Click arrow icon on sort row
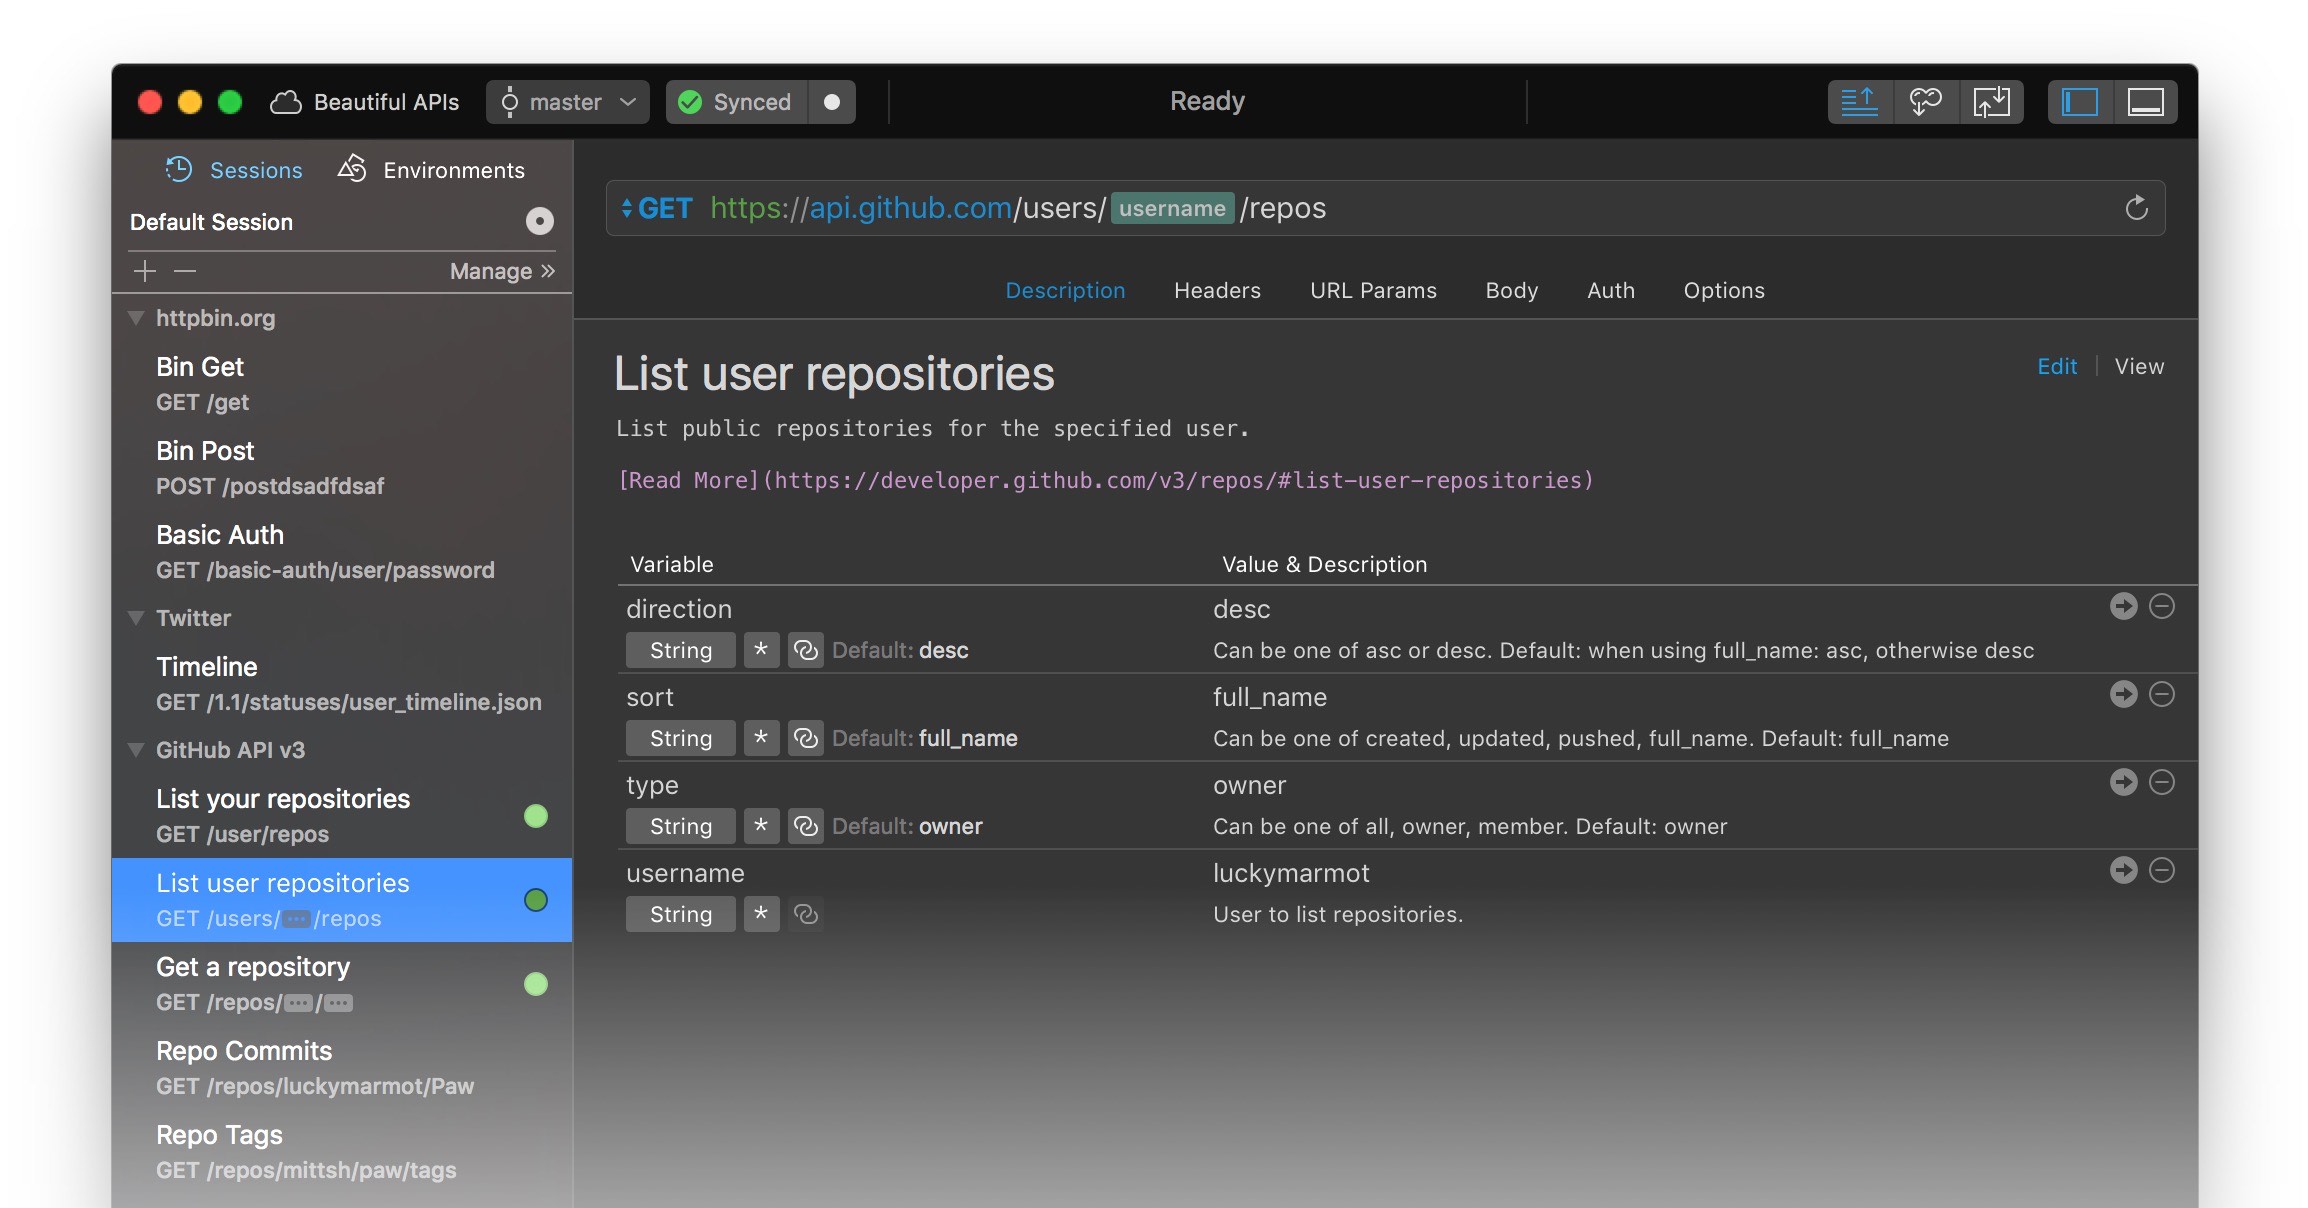Viewport: 2308px width, 1208px height. click(2124, 694)
